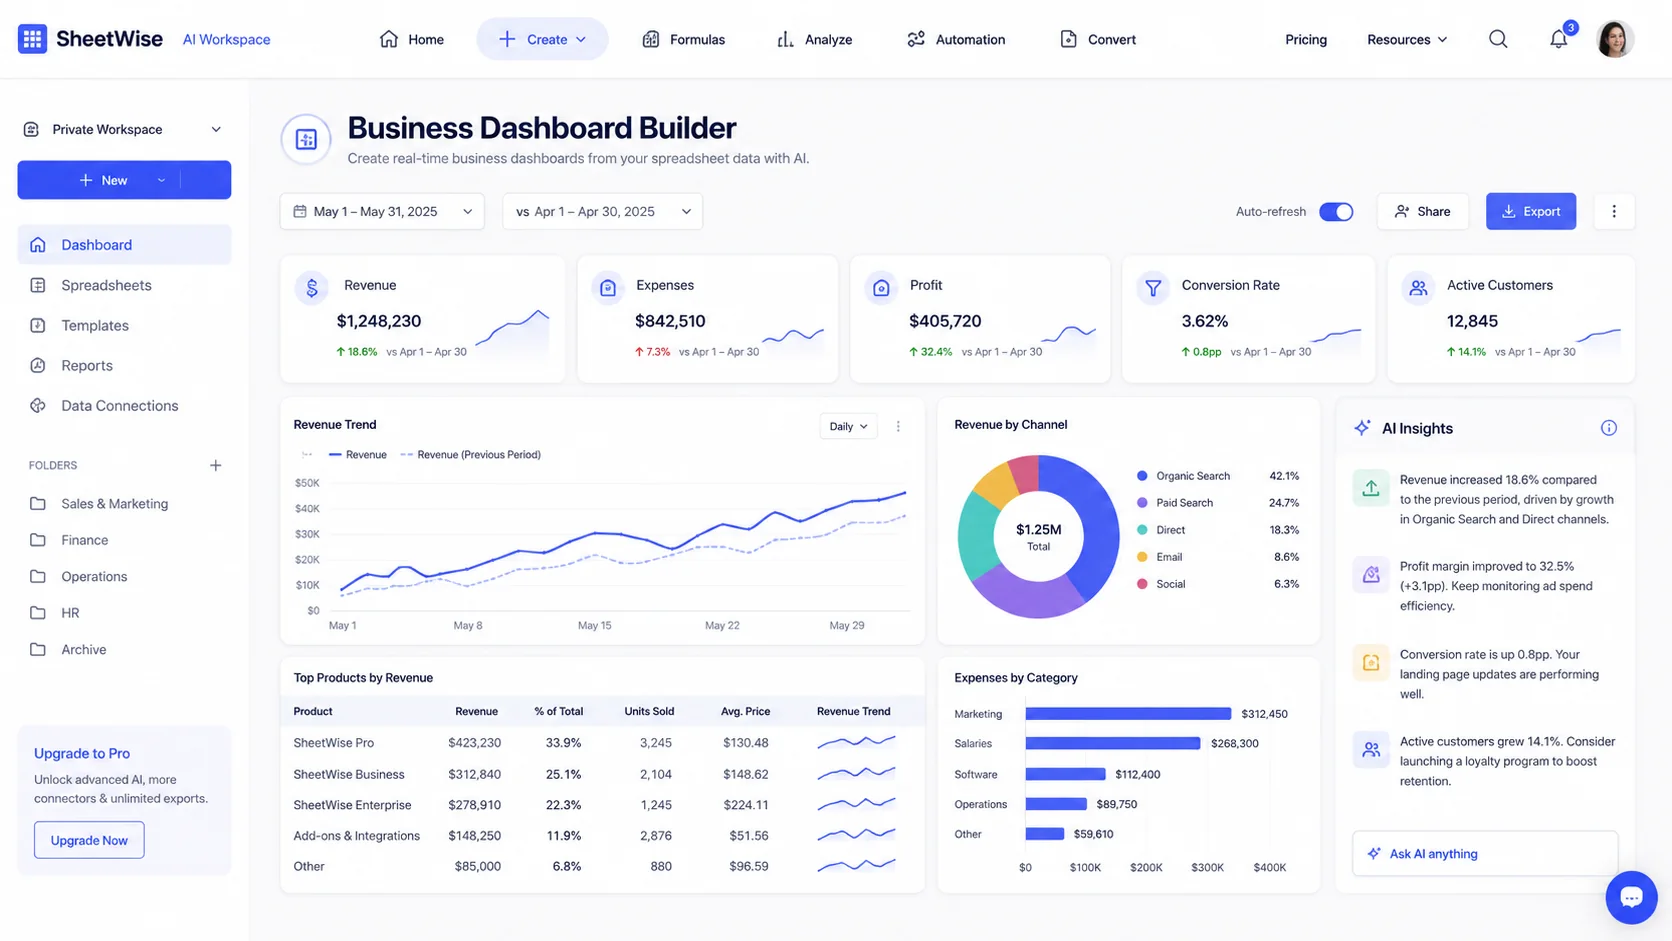This screenshot has height=941, width=1672.
Task: Open the chat support bubble
Action: click(1631, 897)
